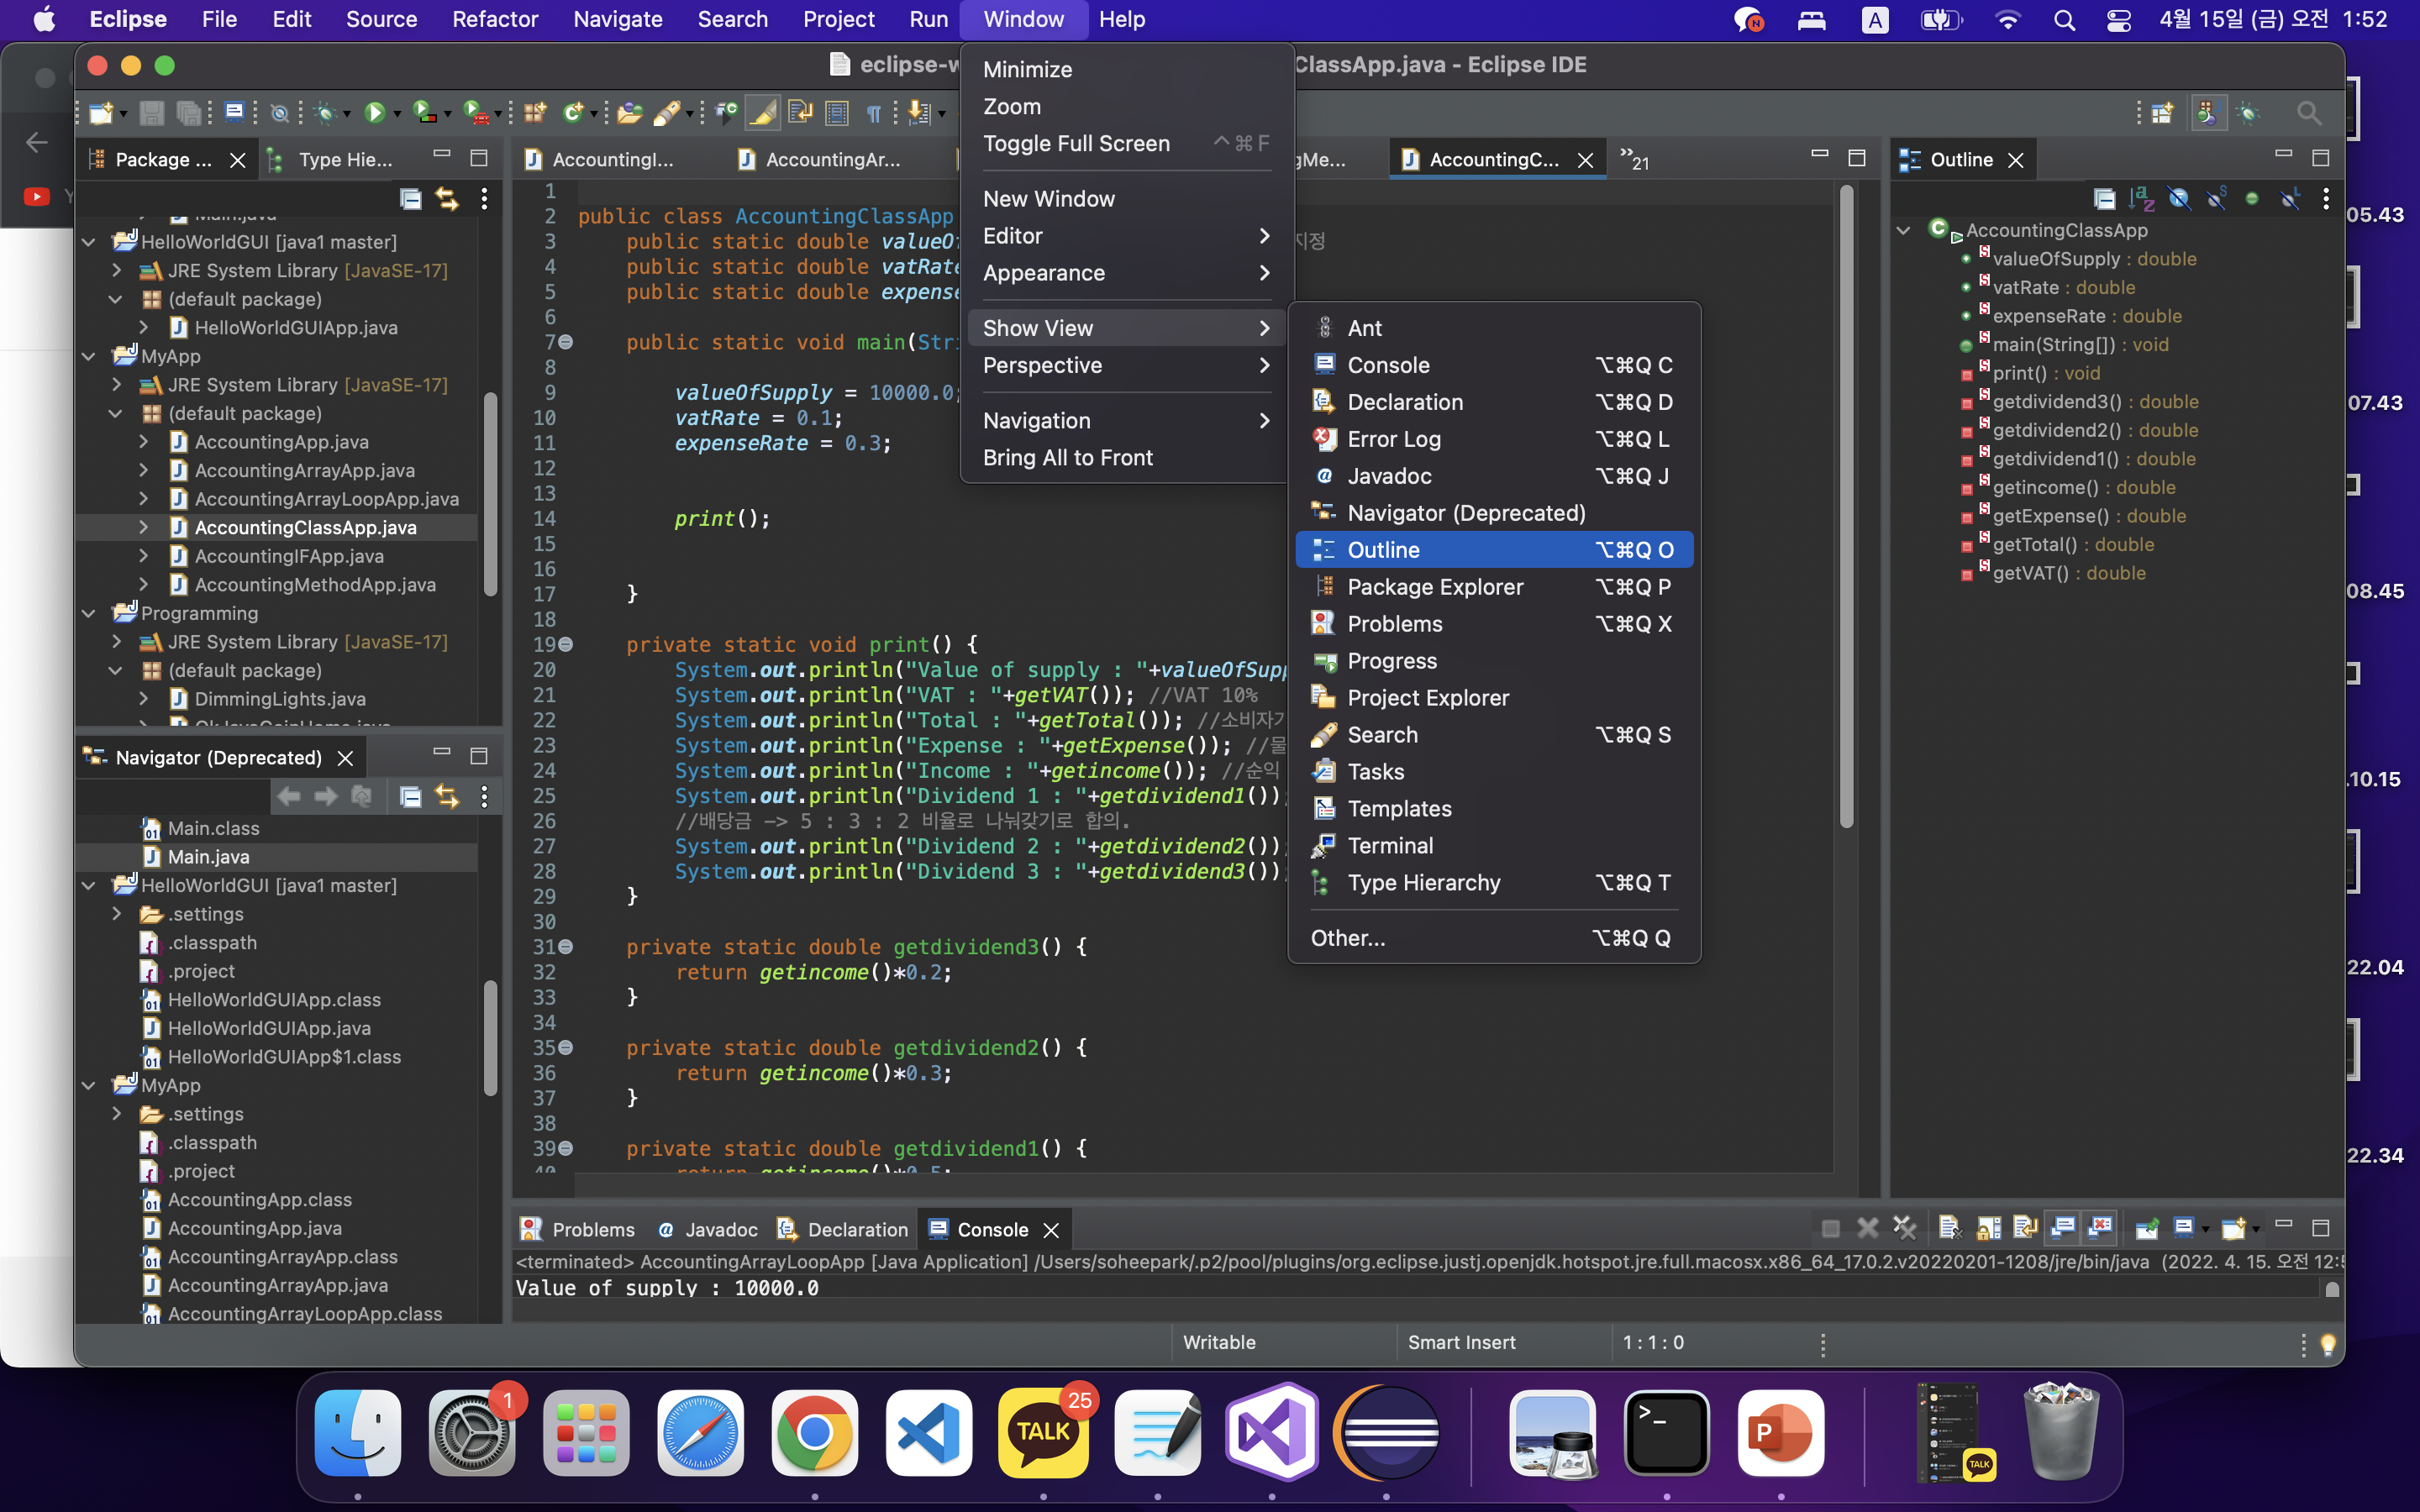Collapse the Programming project in Package Explorer

coord(89,613)
